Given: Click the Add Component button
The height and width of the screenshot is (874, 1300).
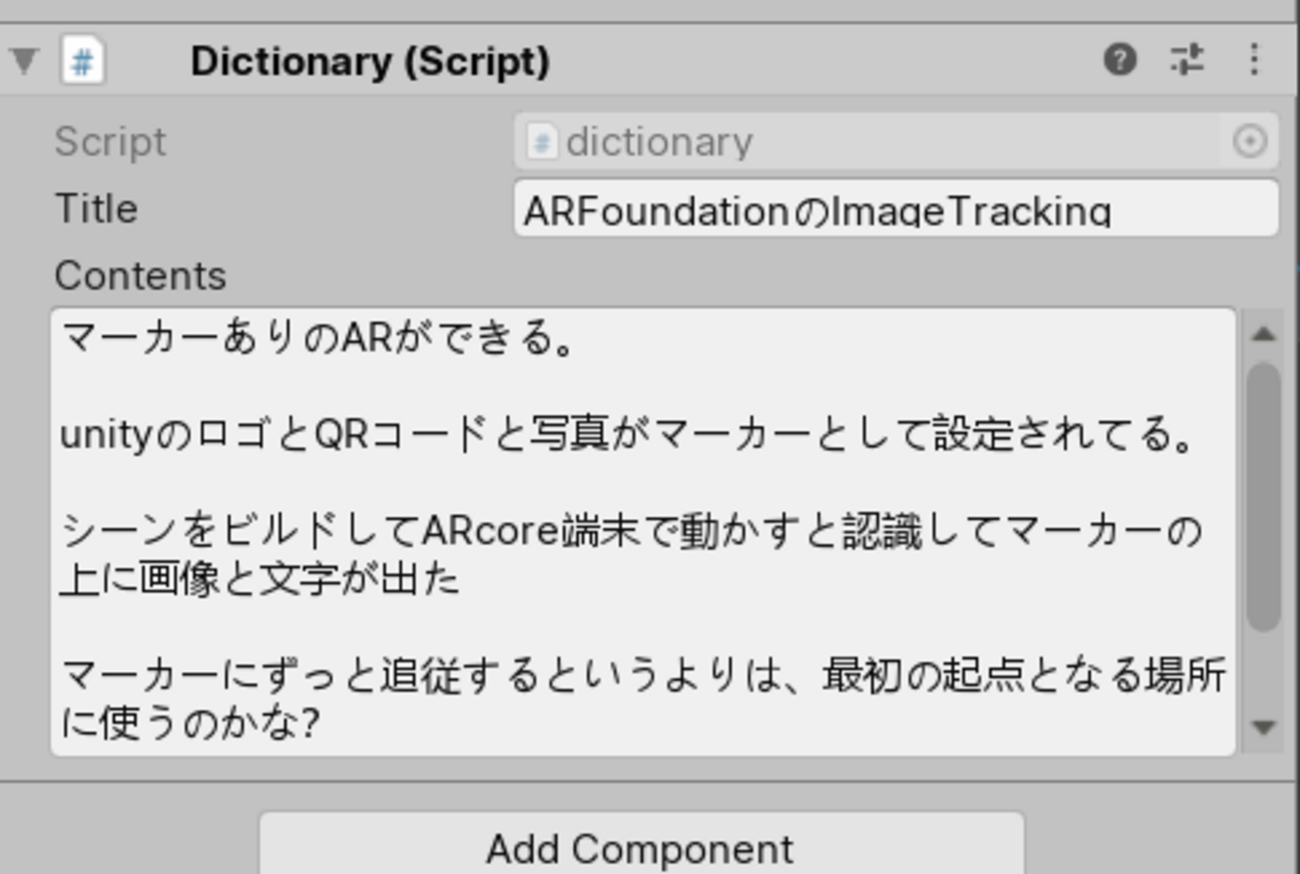Looking at the screenshot, I should pyautogui.click(x=641, y=849).
